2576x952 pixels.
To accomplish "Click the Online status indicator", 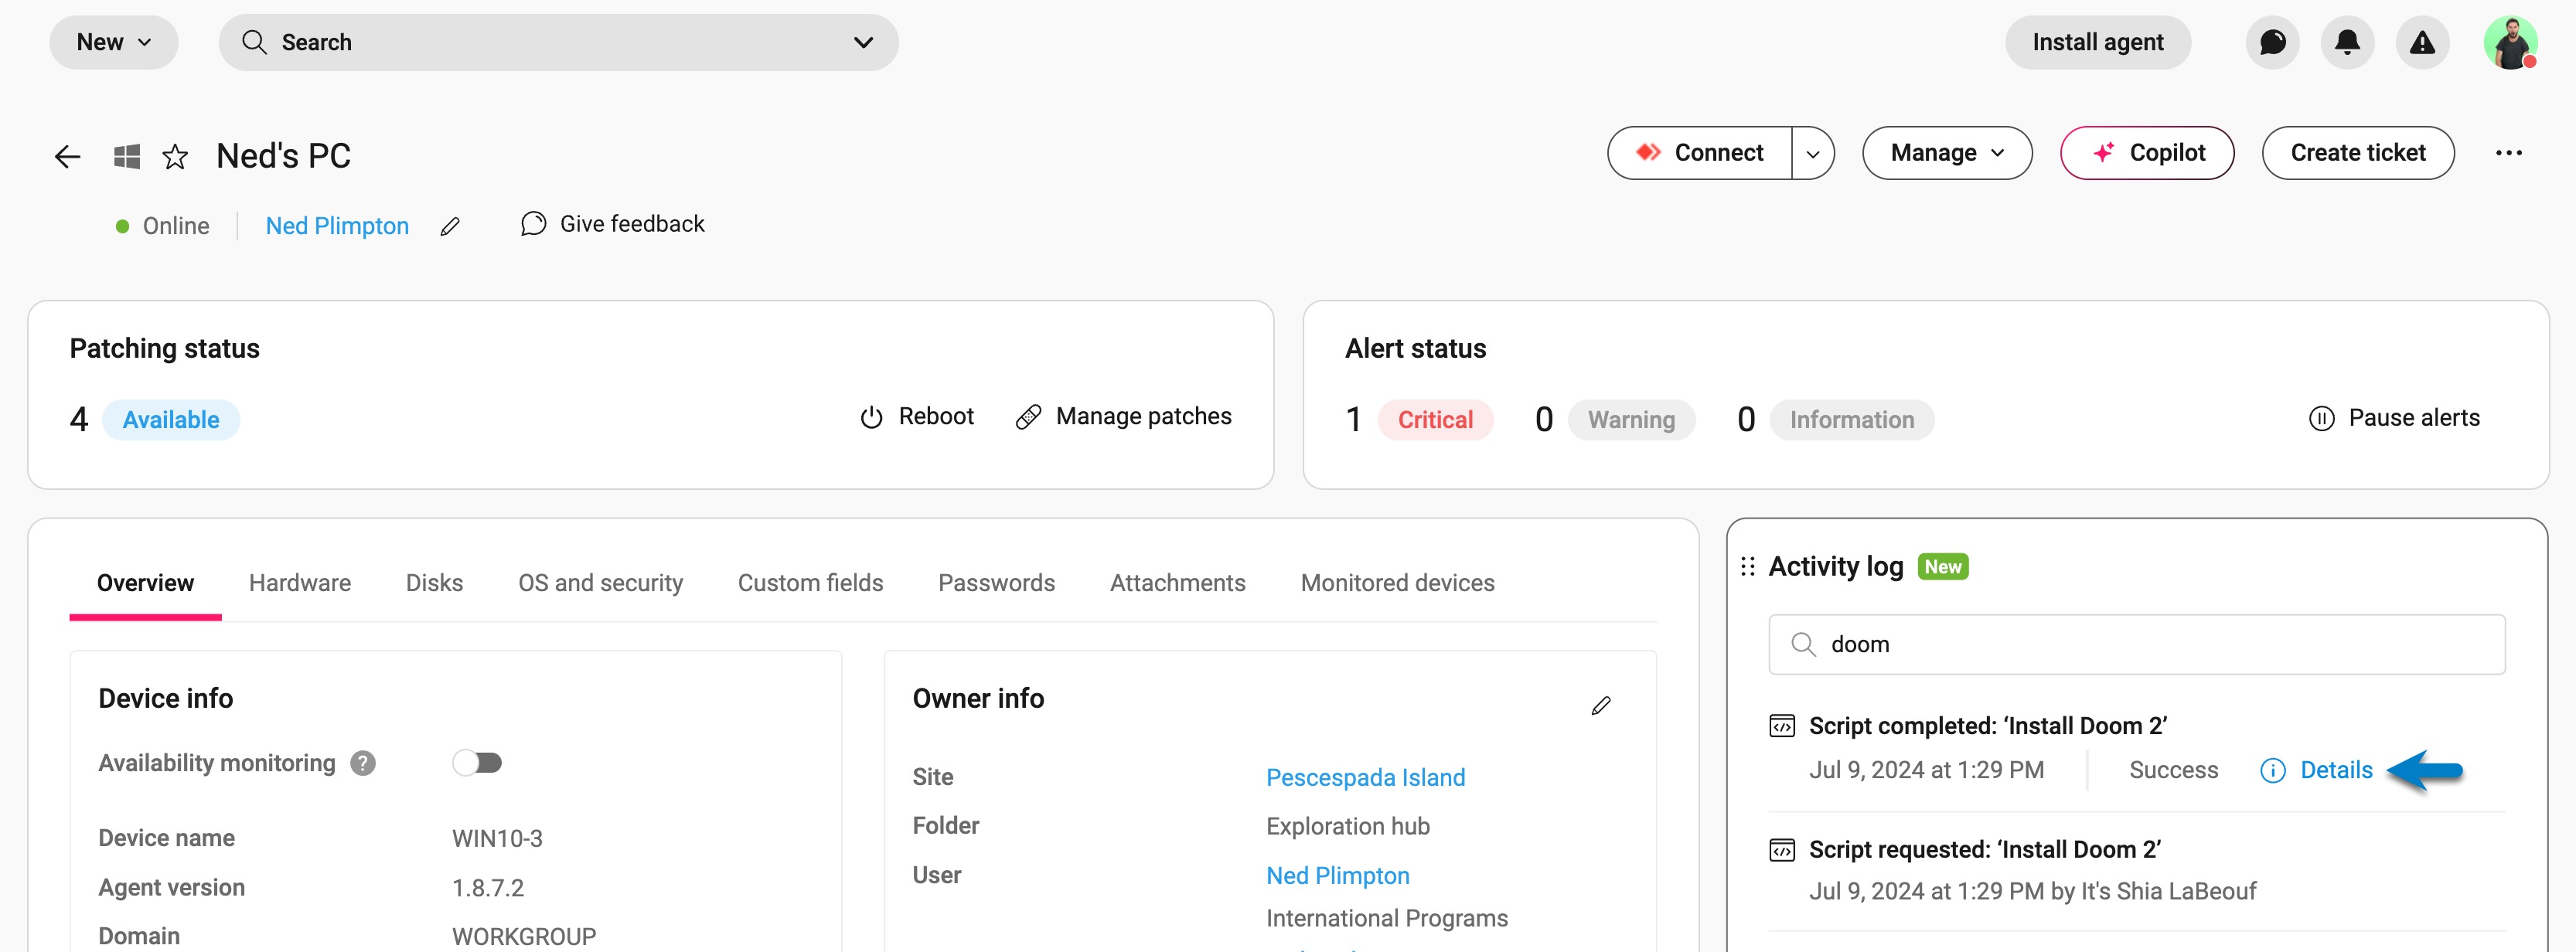I will pos(163,227).
